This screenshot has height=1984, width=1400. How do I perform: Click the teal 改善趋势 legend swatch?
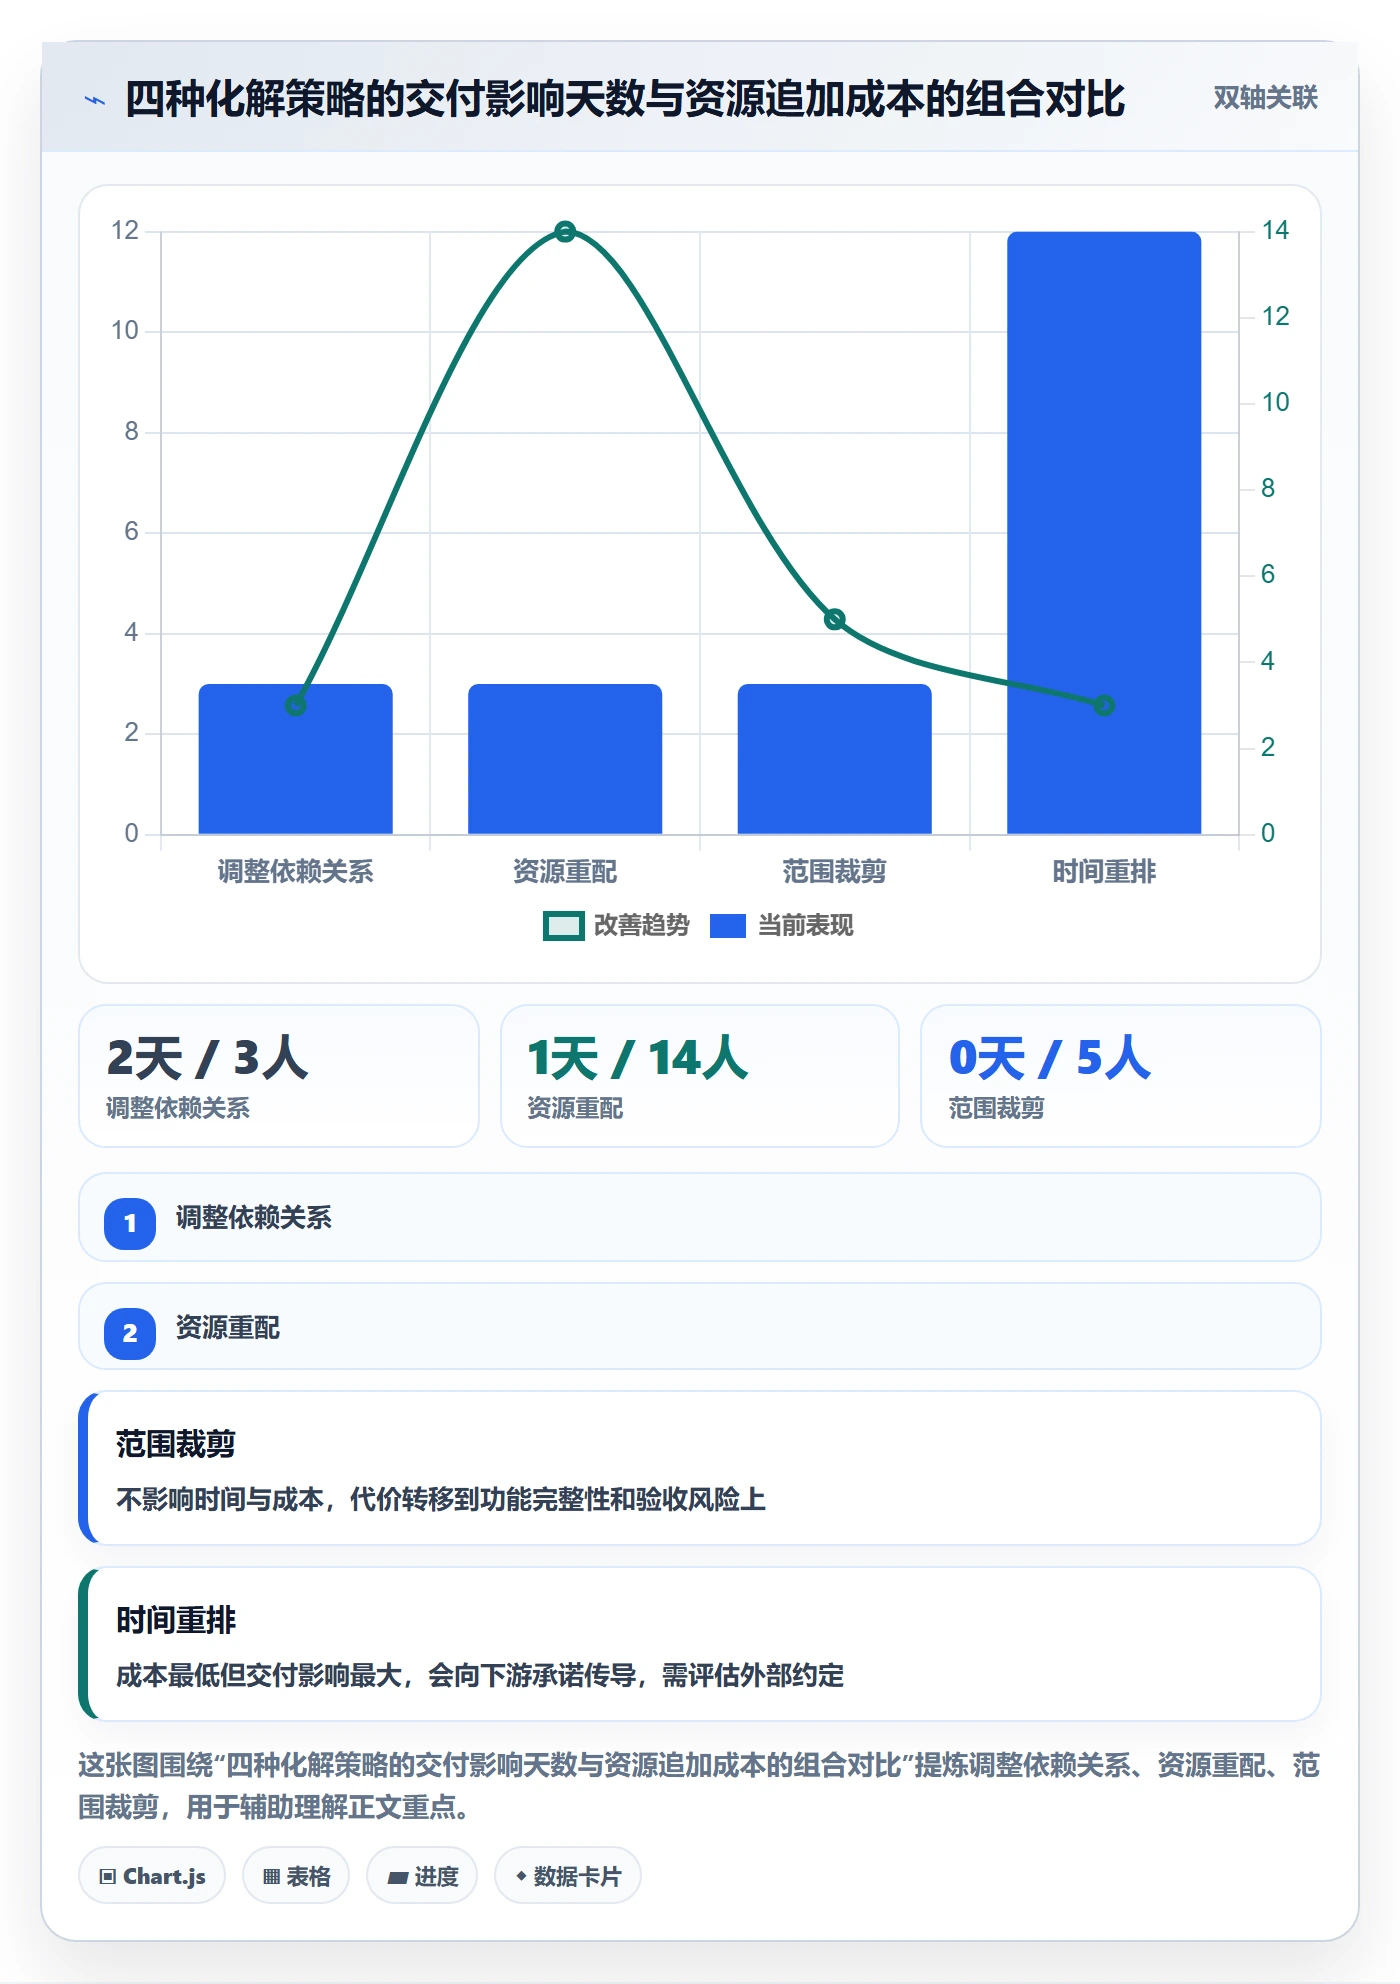coord(563,926)
